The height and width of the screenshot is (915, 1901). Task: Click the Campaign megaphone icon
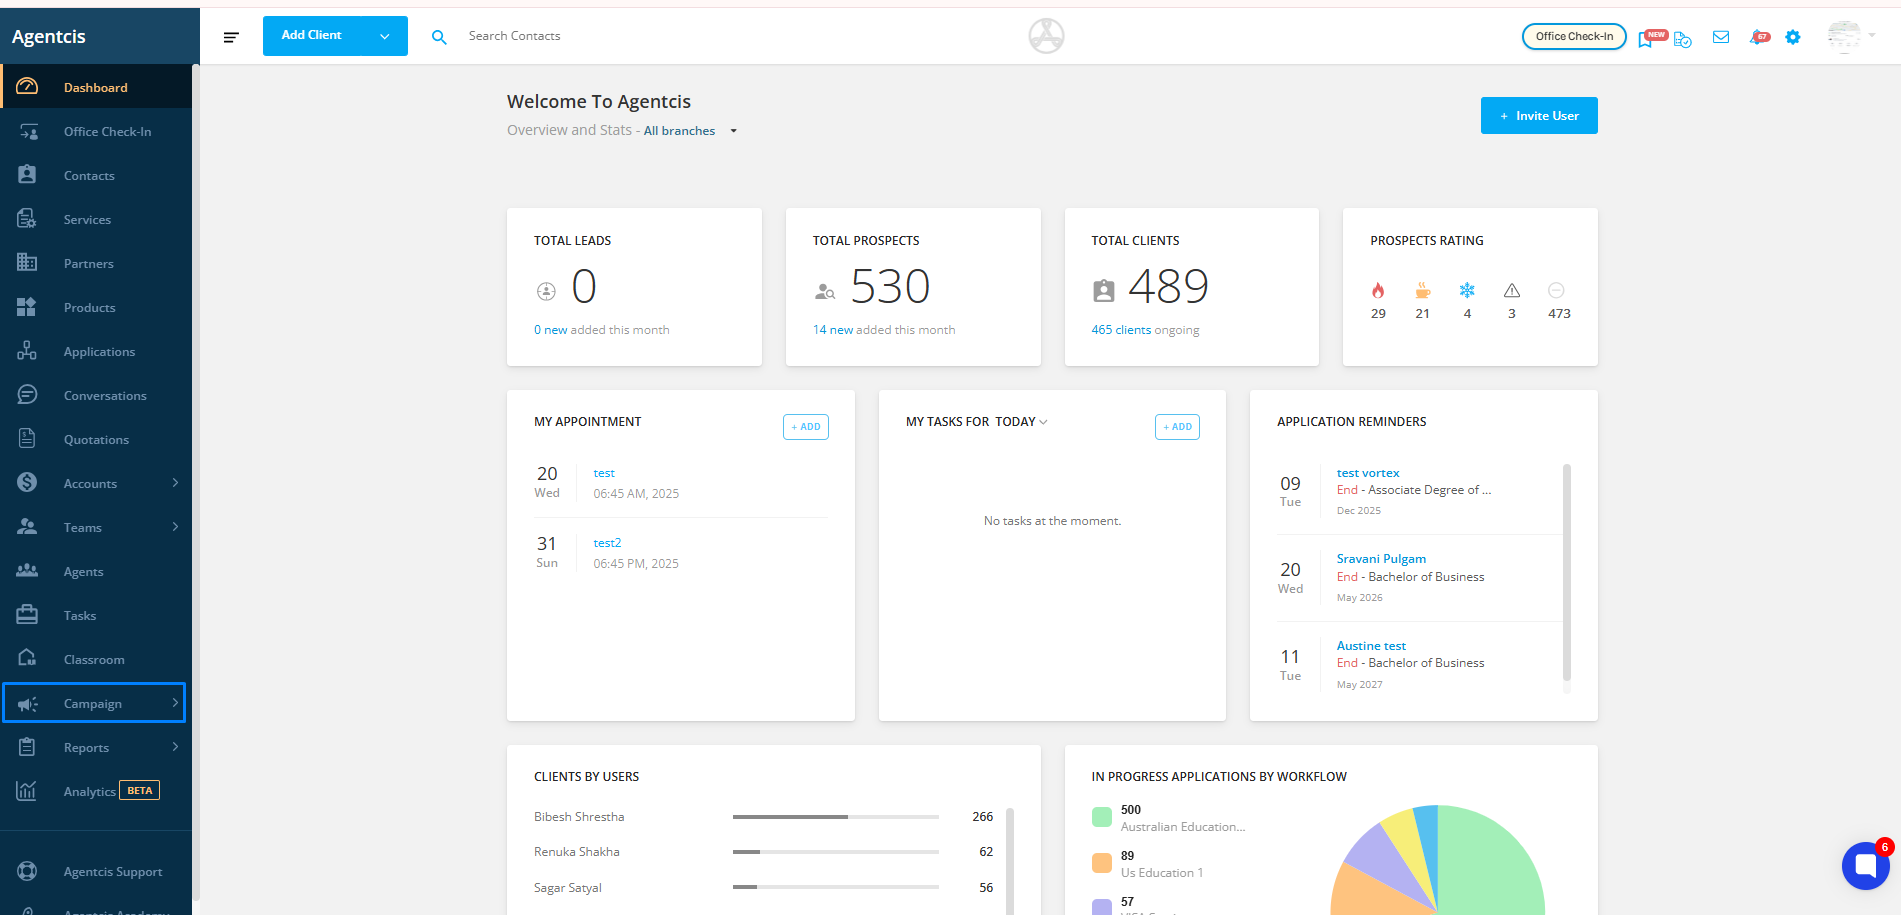[x=27, y=703]
